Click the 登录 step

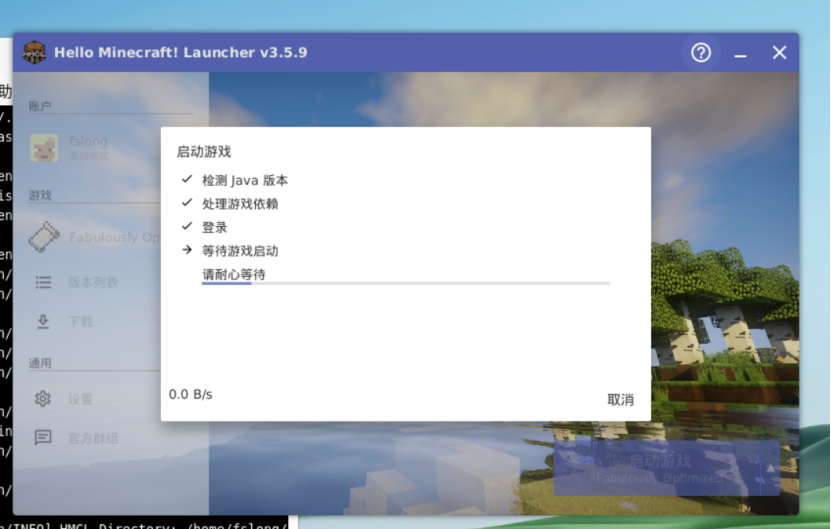[x=215, y=227]
